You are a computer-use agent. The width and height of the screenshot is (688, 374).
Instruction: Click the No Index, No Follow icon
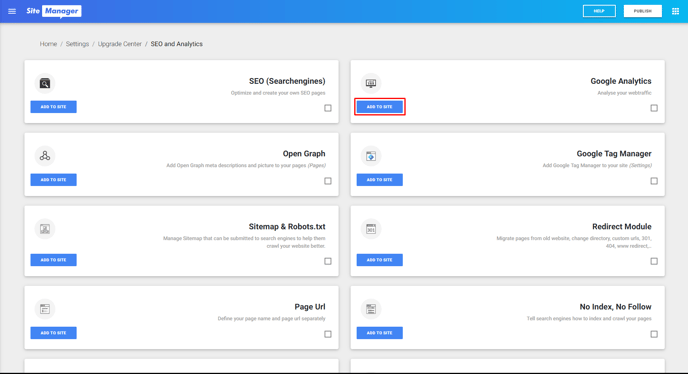coord(371,309)
